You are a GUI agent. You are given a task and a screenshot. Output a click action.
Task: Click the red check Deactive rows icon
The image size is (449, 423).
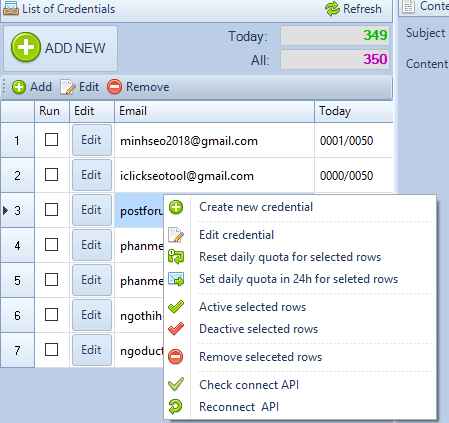click(x=176, y=329)
